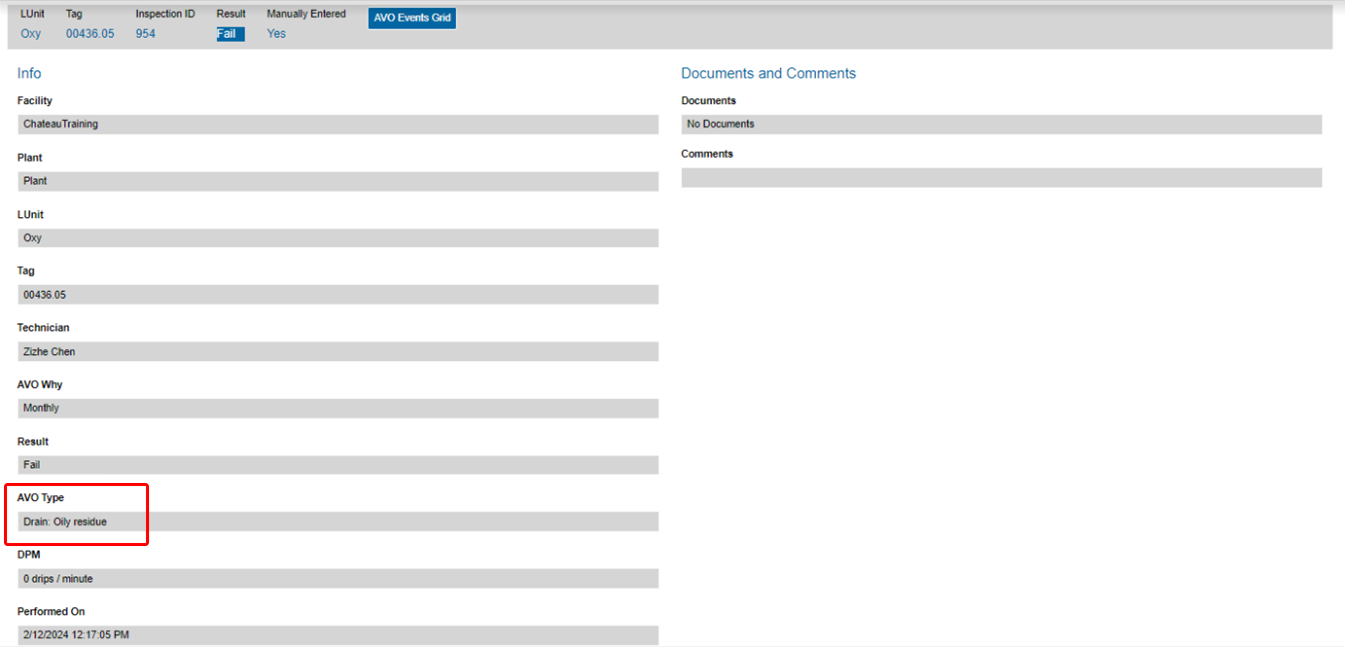Click the LUnit field containing Oxy
1345x647 pixels.
tap(338, 238)
